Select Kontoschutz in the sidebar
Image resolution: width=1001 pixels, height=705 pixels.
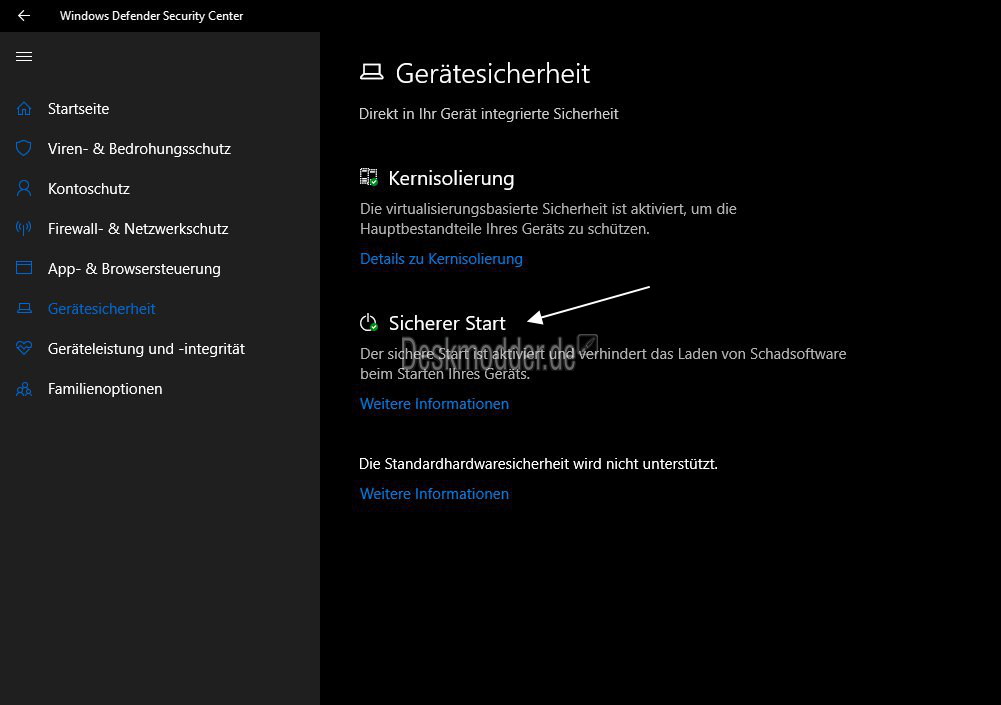click(89, 189)
